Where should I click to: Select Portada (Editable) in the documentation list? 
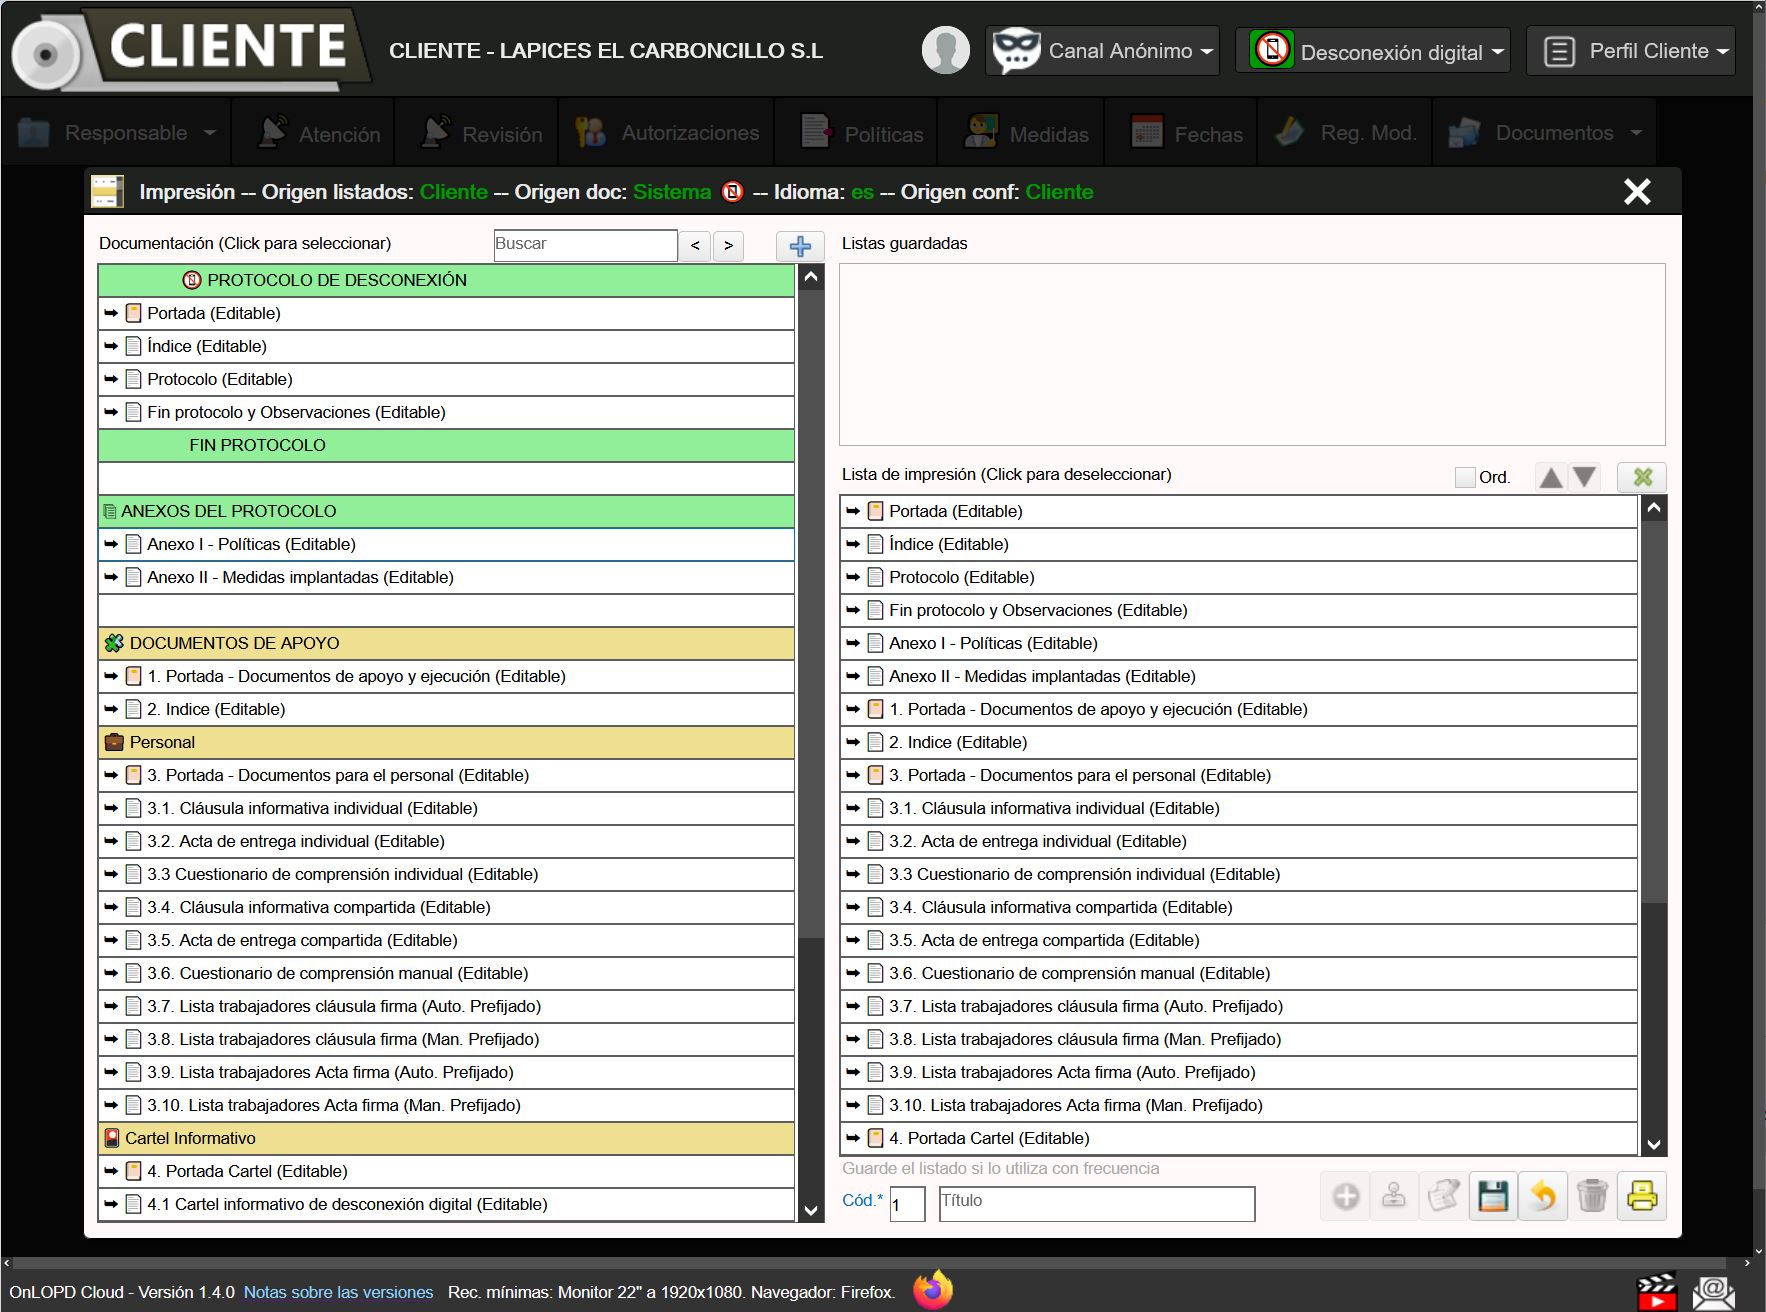[446, 313]
